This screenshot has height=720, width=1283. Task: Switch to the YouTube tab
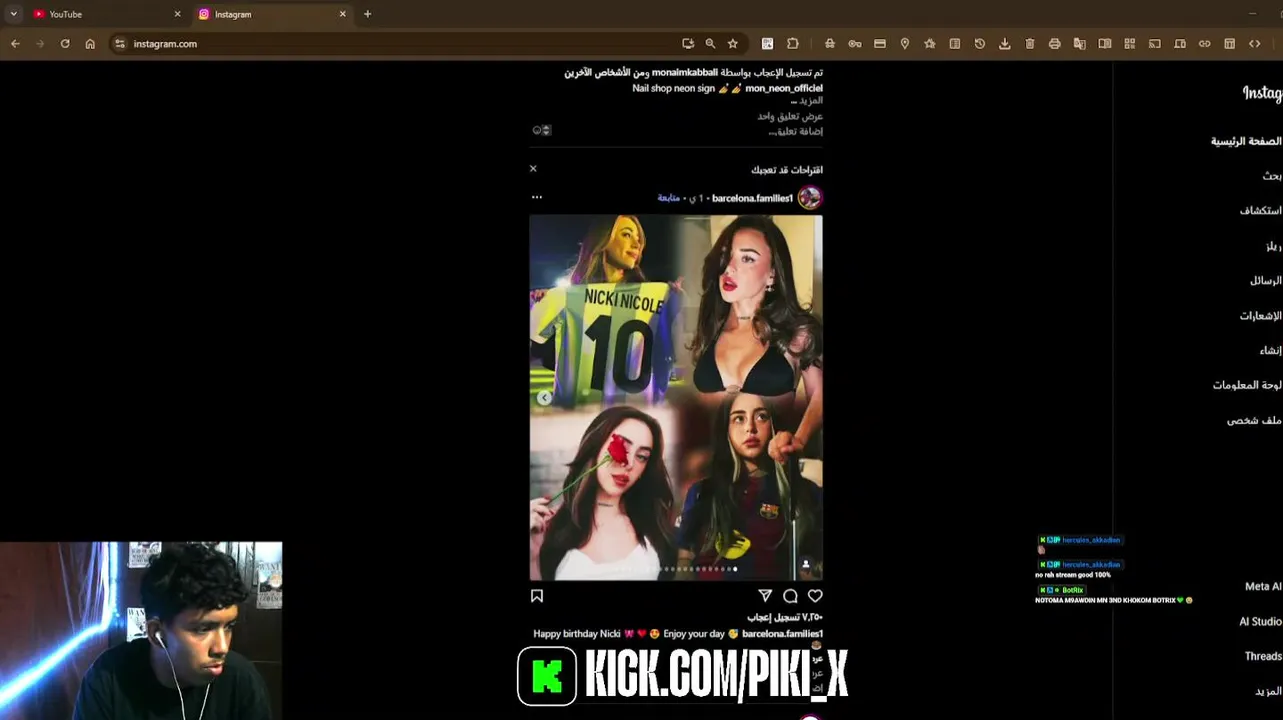[x=105, y=14]
